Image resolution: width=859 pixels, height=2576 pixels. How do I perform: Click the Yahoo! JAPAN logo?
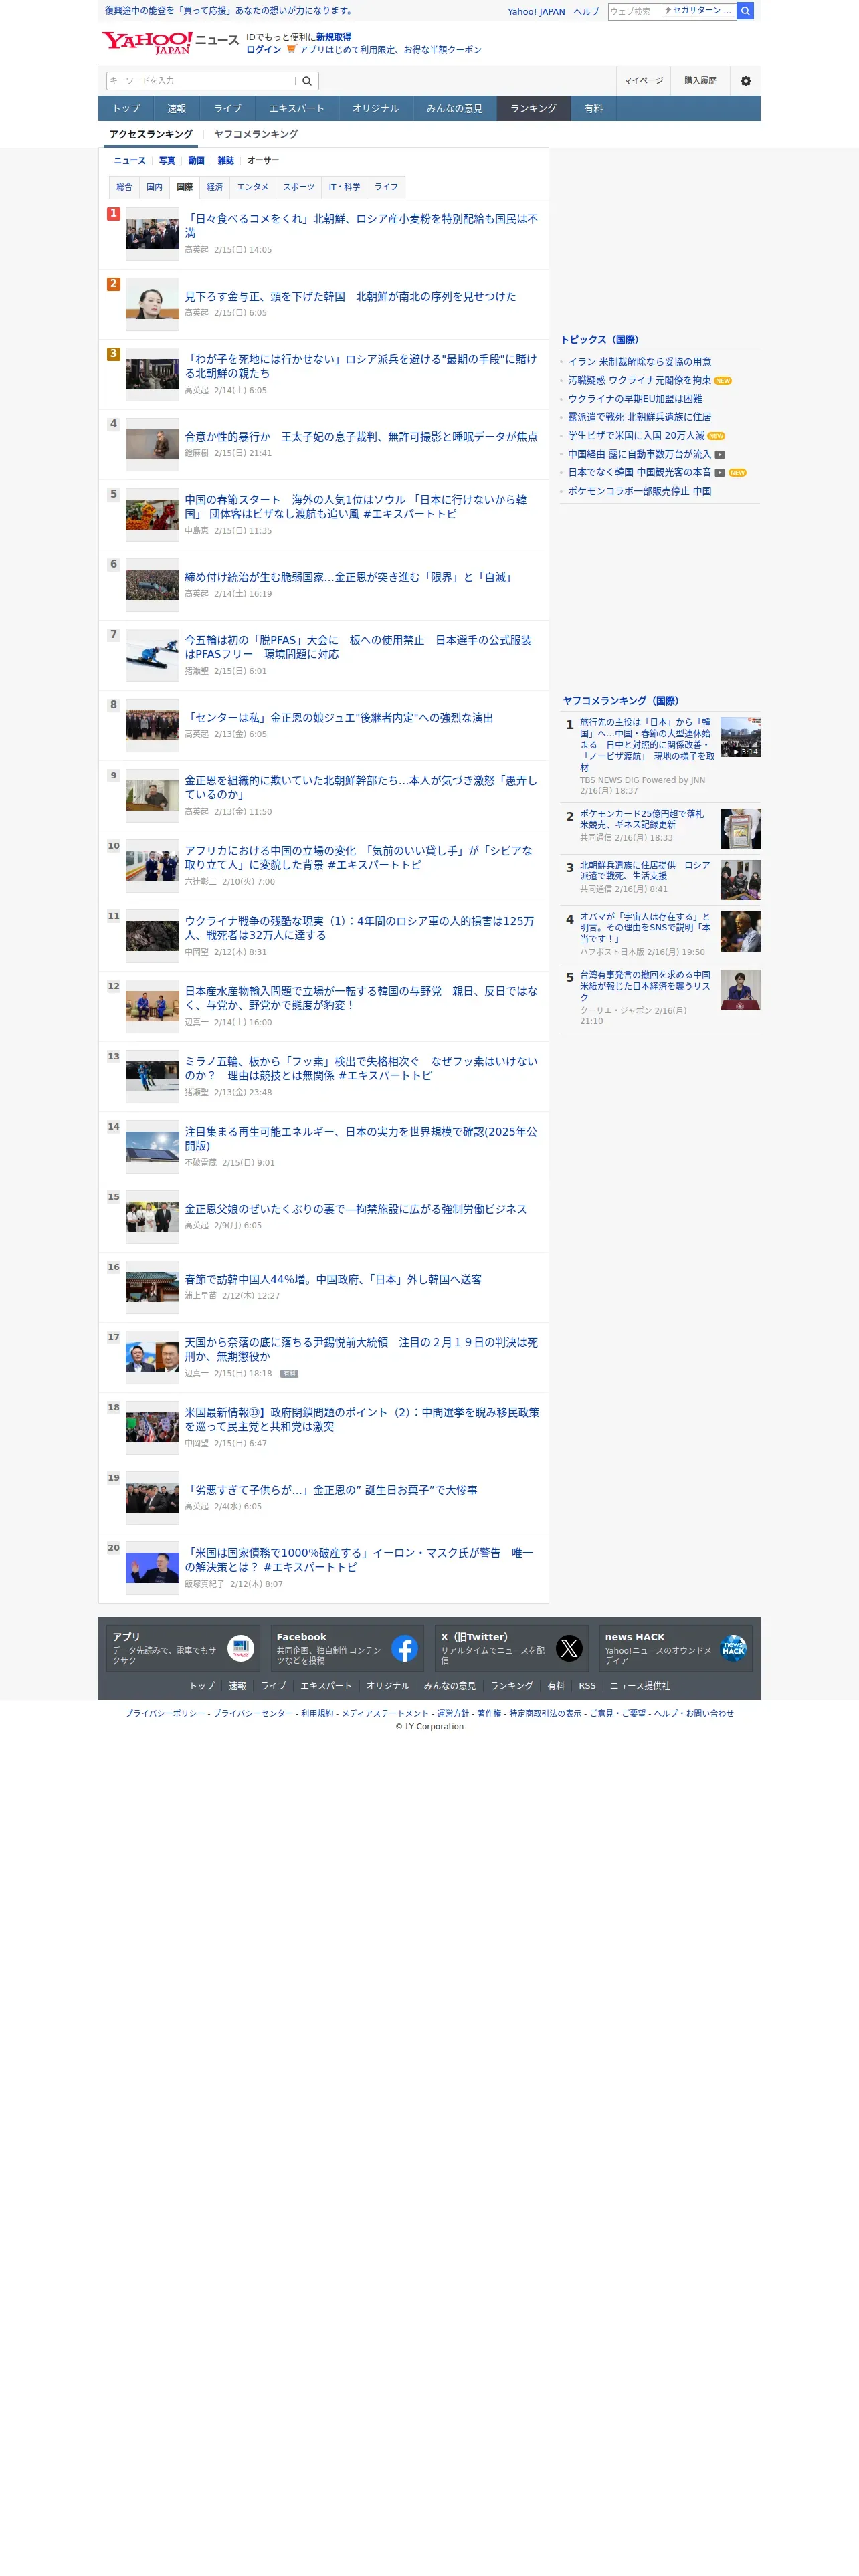[x=147, y=42]
